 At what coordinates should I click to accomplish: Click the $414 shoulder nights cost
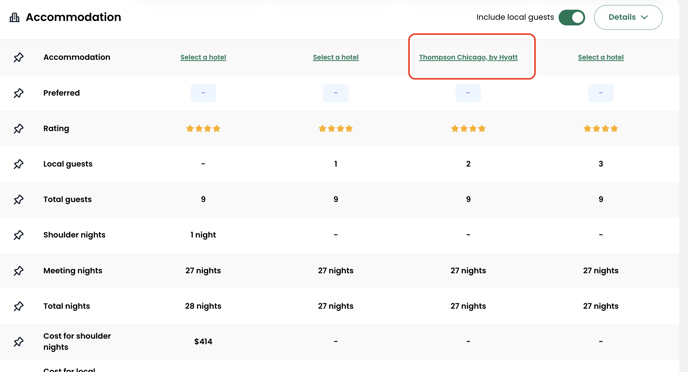(203, 342)
